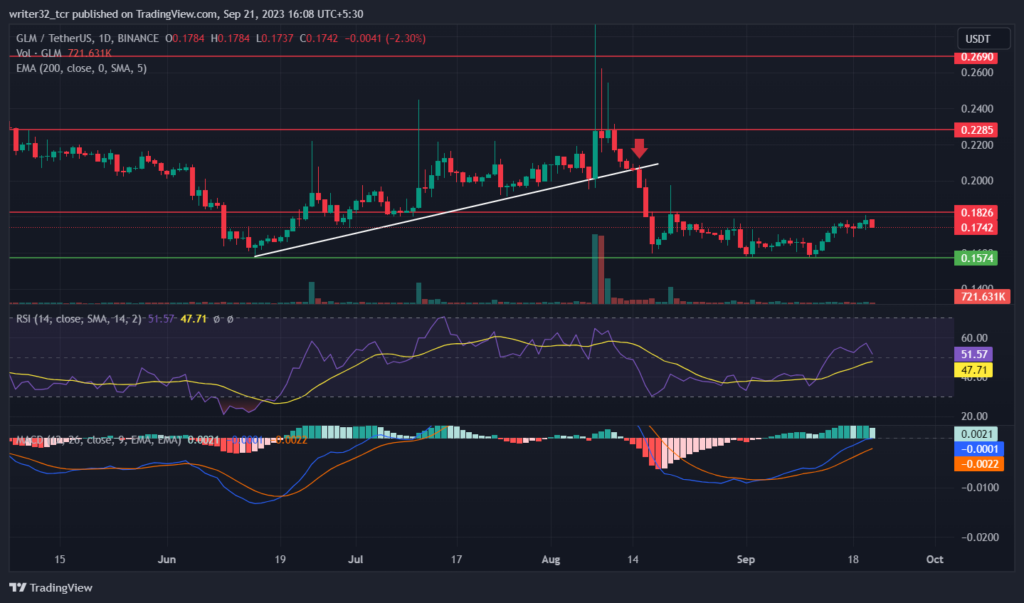Click the Jul date axis label

click(x=355, y=559)
